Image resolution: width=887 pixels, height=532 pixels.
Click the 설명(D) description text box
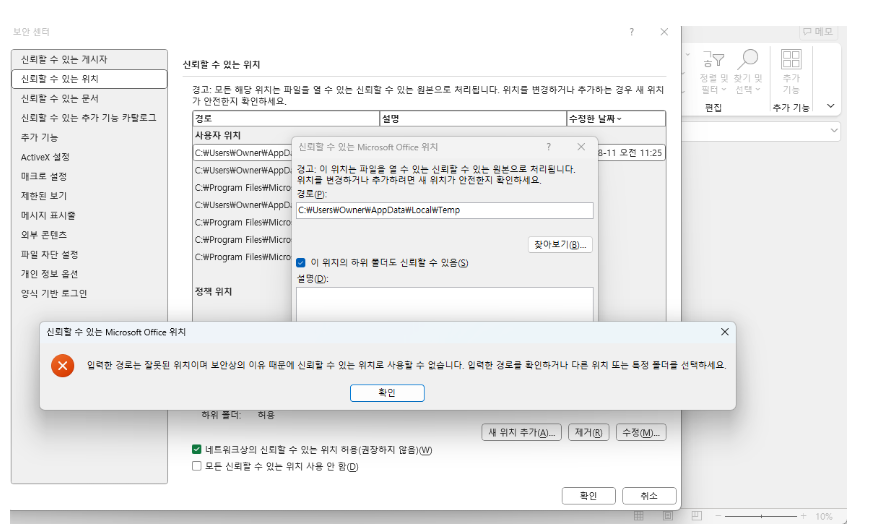pos(445,304)
